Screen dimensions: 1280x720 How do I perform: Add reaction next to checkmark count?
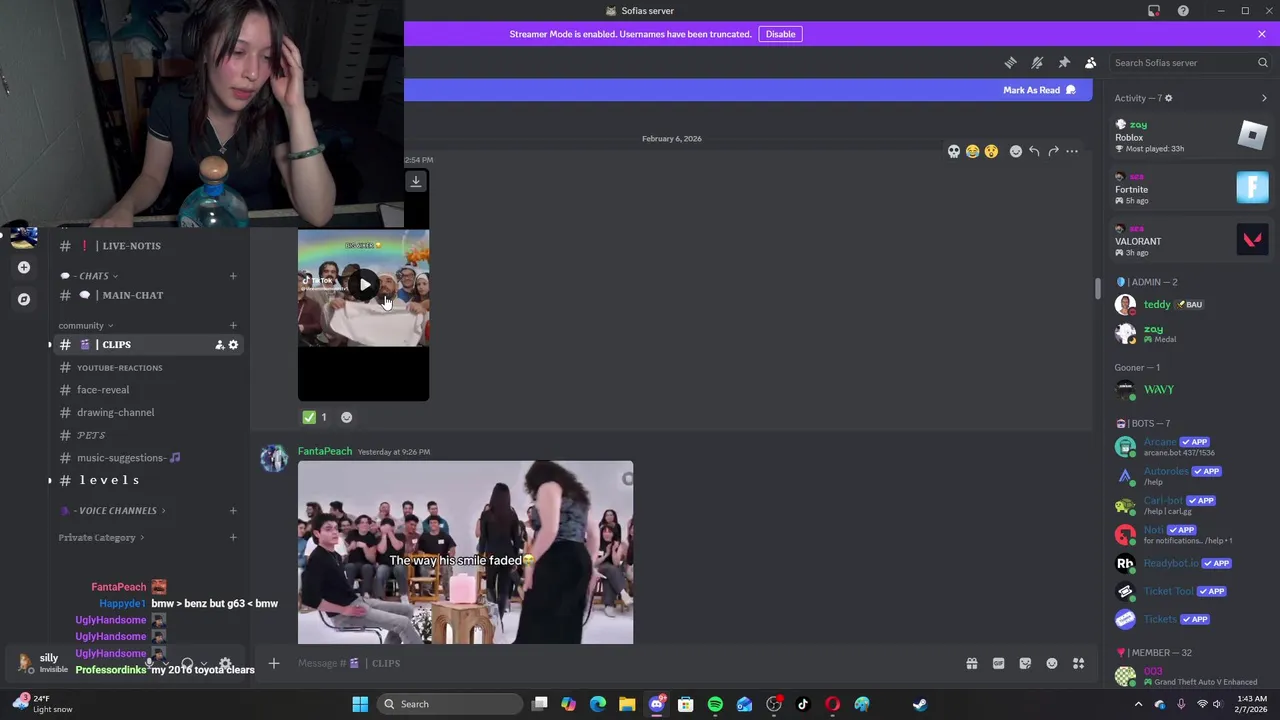pyautogui.click(x=346, y=417)
